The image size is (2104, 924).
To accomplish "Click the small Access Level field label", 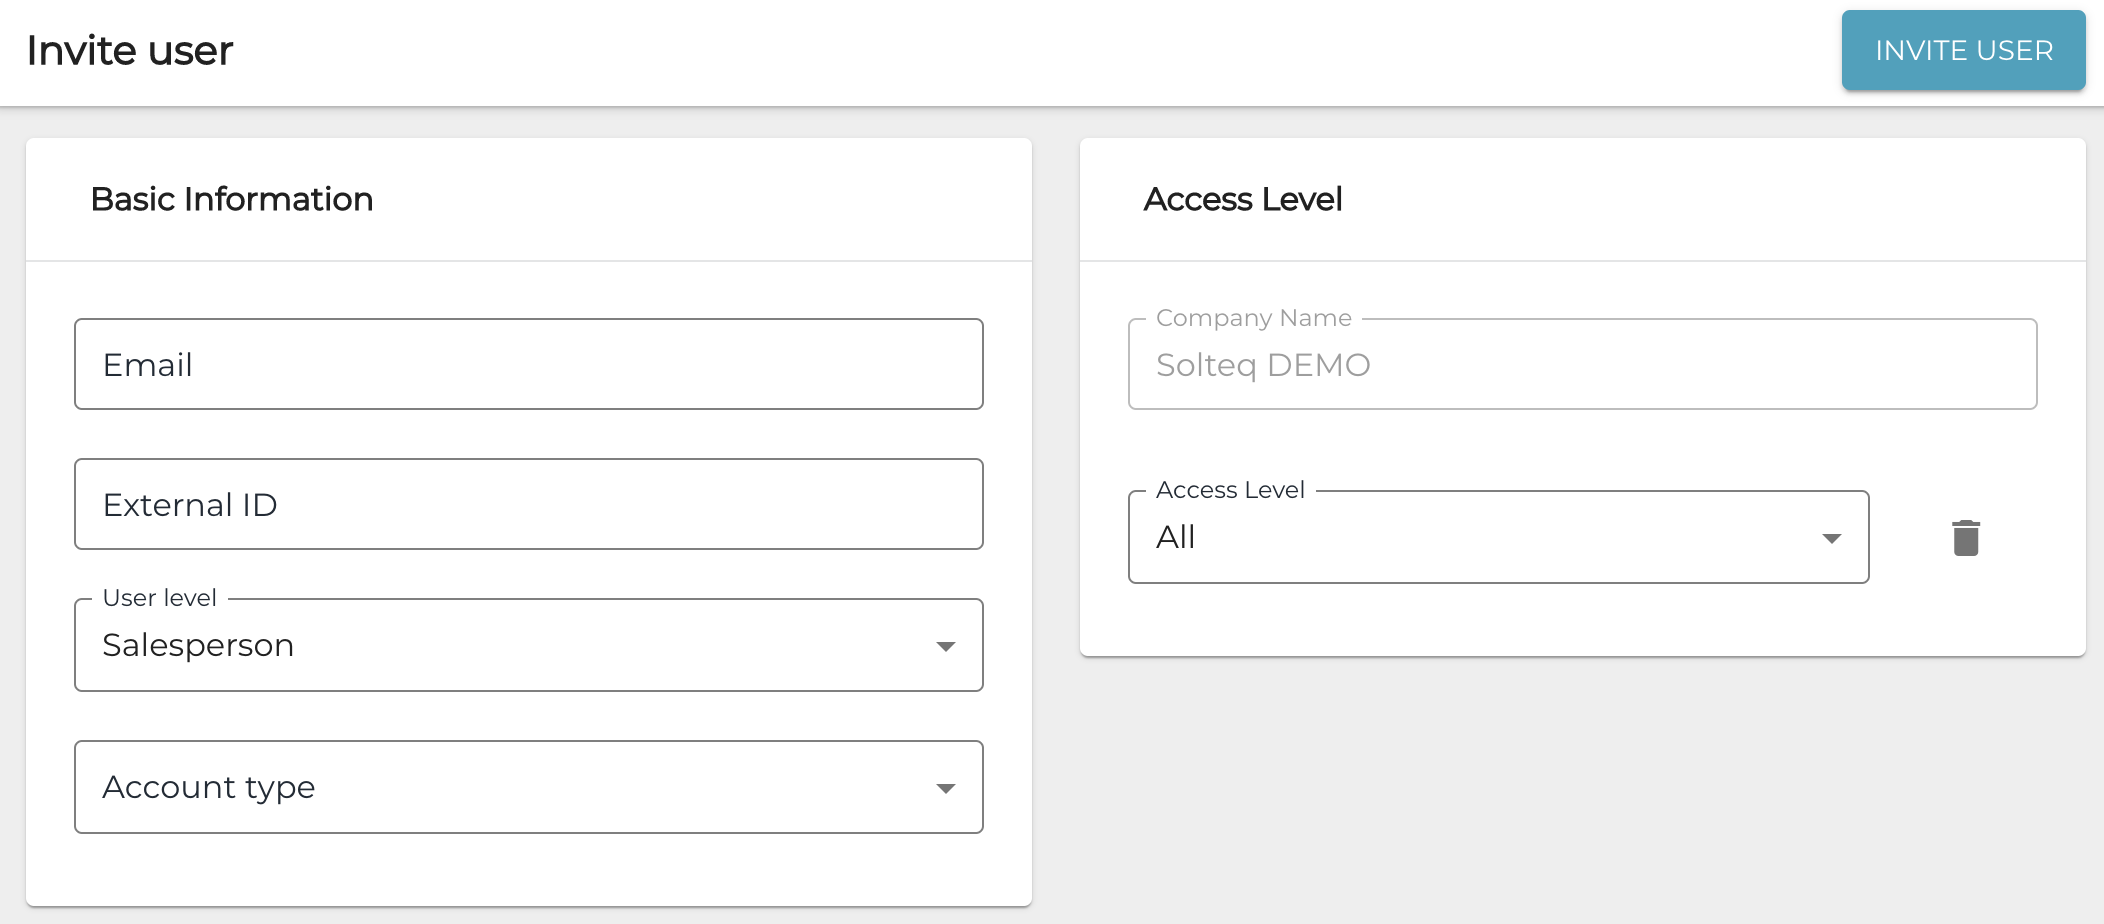I will (x=1230, y=490).
